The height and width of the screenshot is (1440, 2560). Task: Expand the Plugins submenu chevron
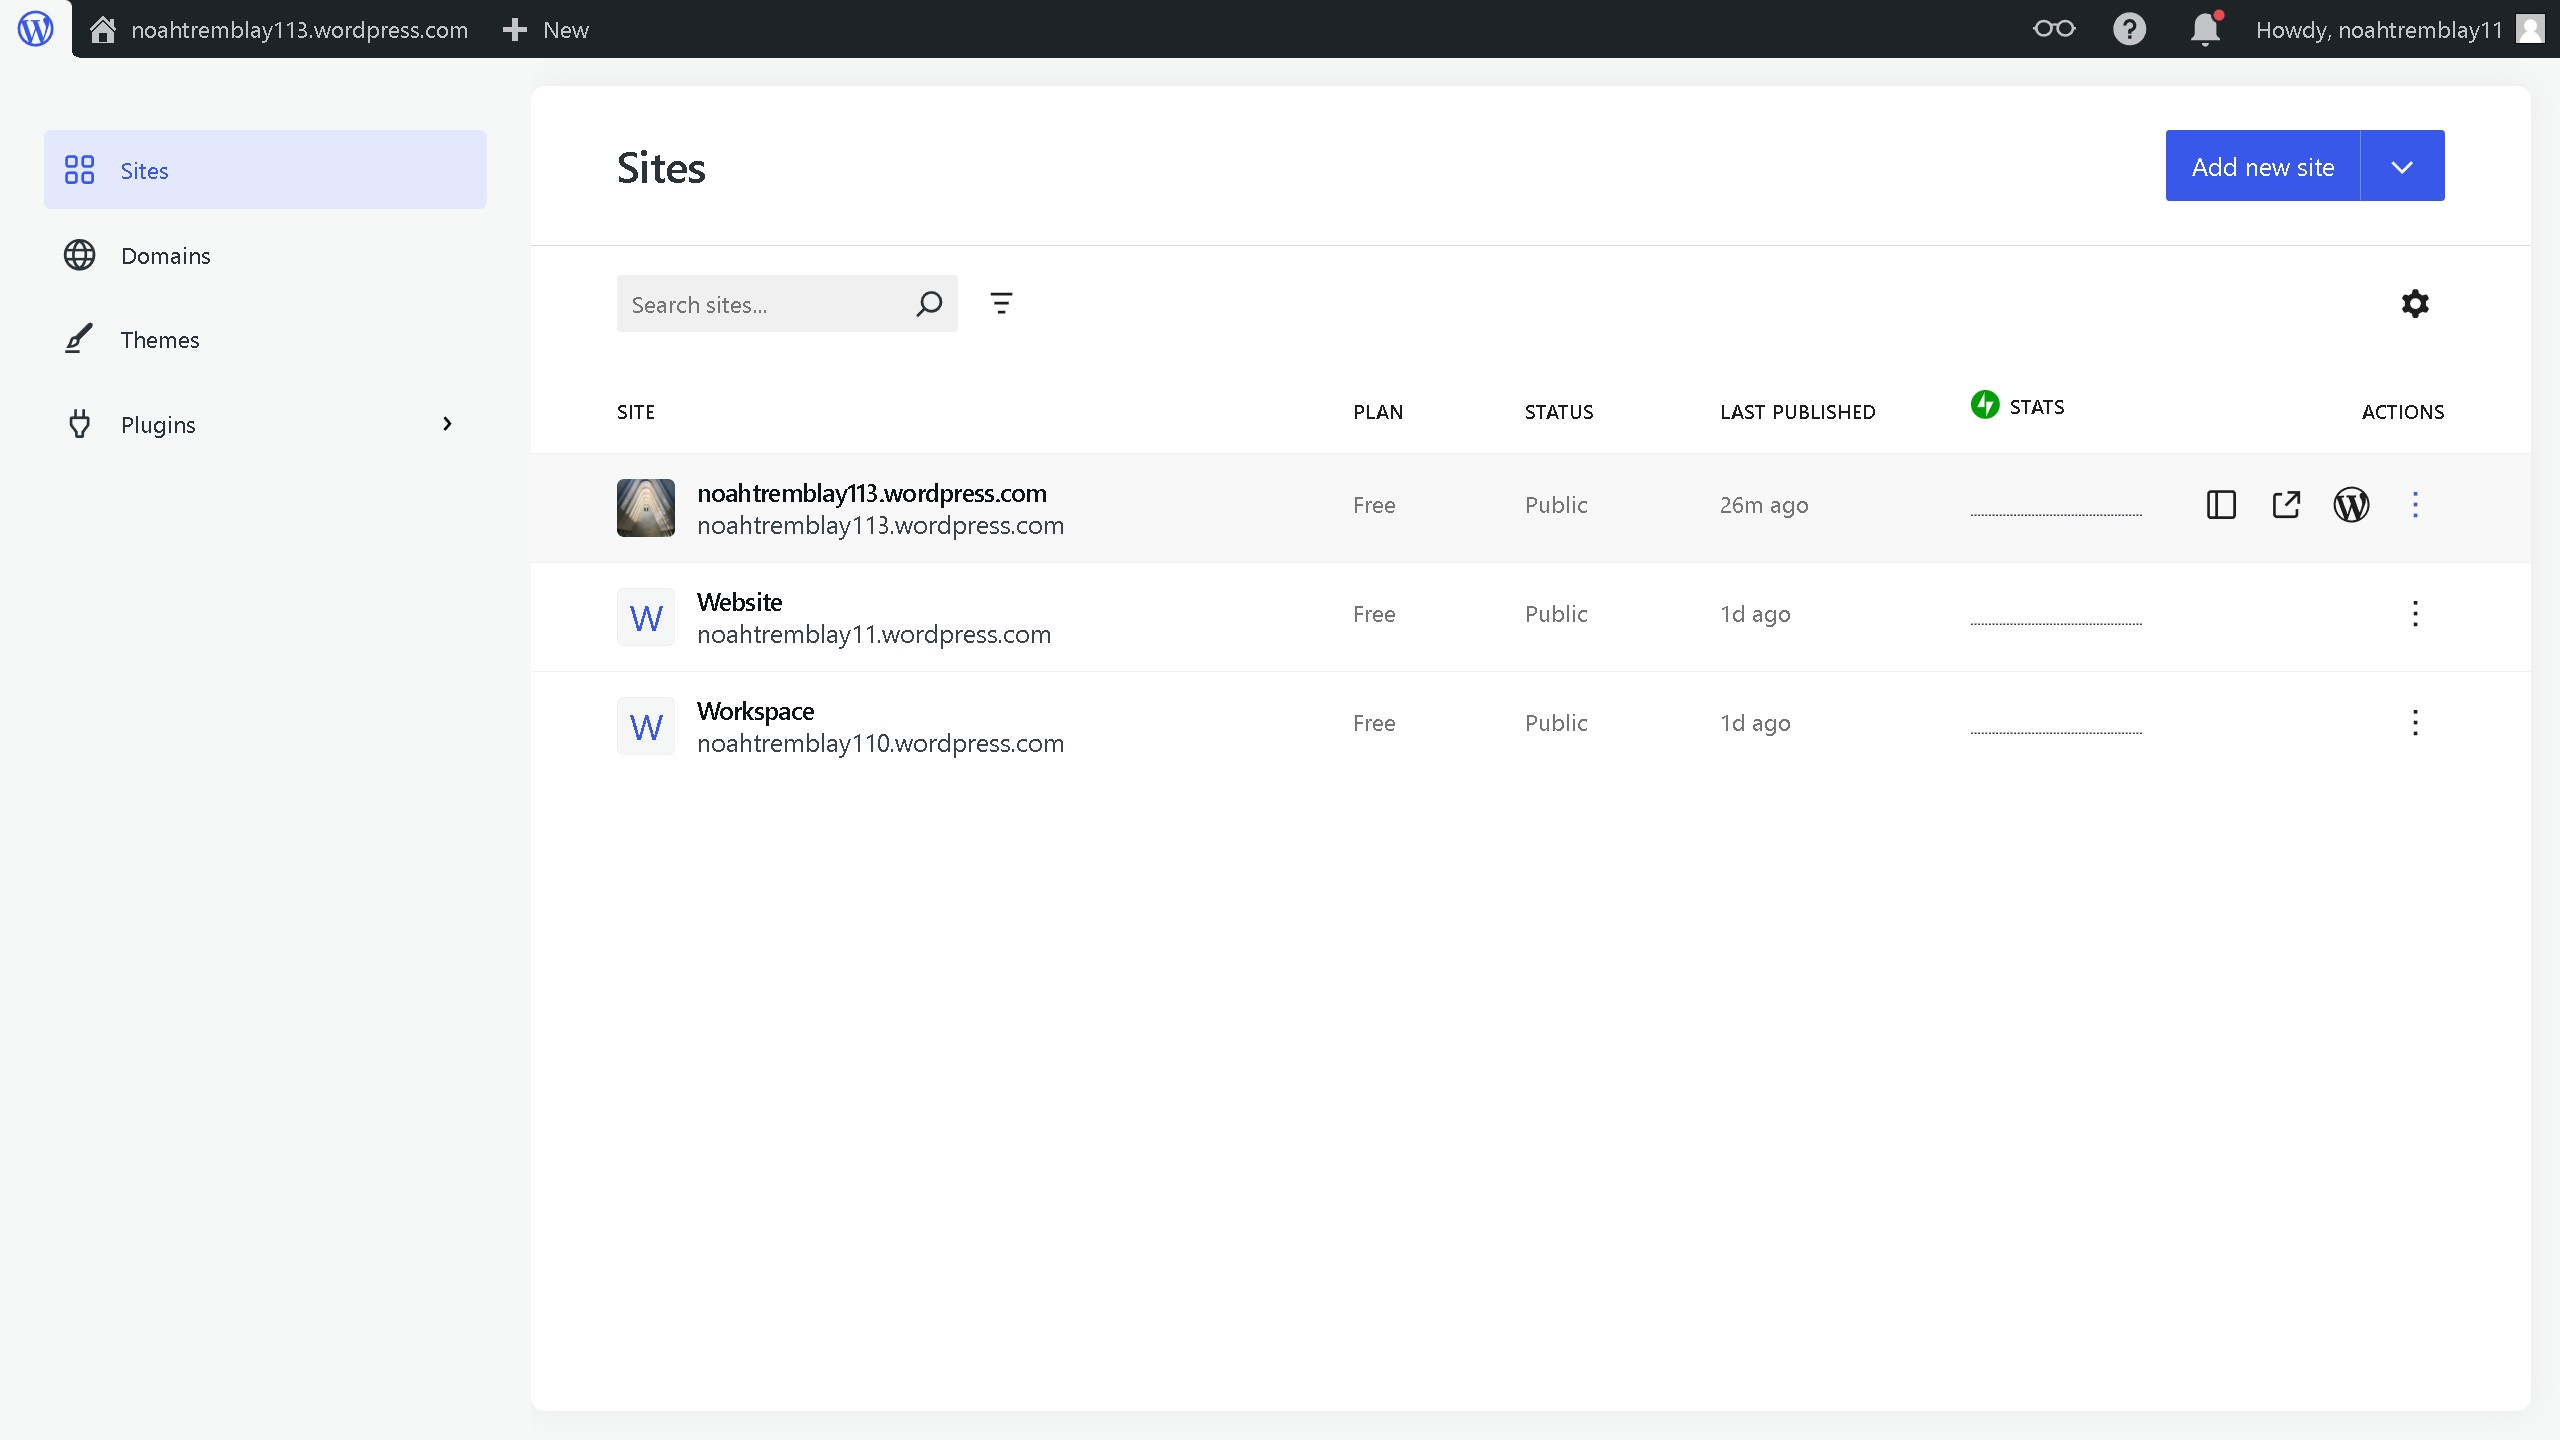tap(447, 424)
